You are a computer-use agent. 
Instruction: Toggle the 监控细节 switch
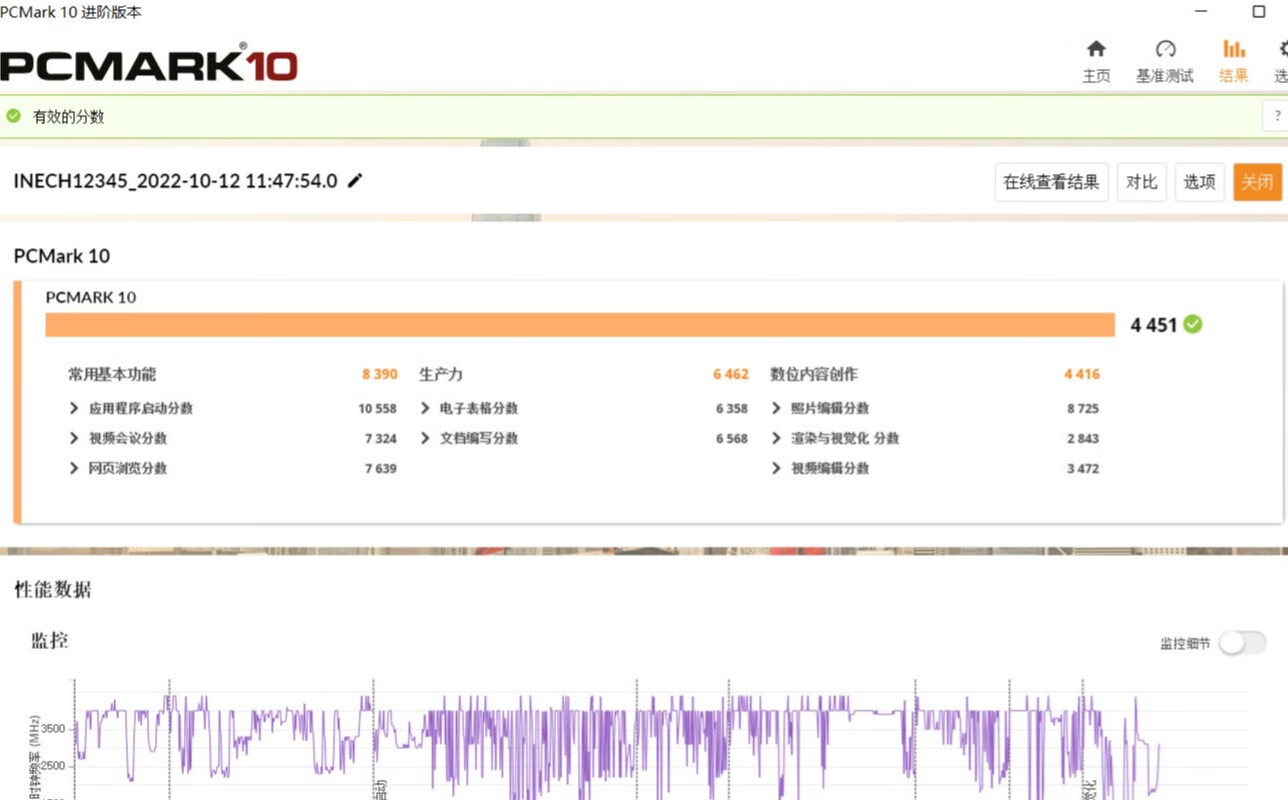[1242, 643]
